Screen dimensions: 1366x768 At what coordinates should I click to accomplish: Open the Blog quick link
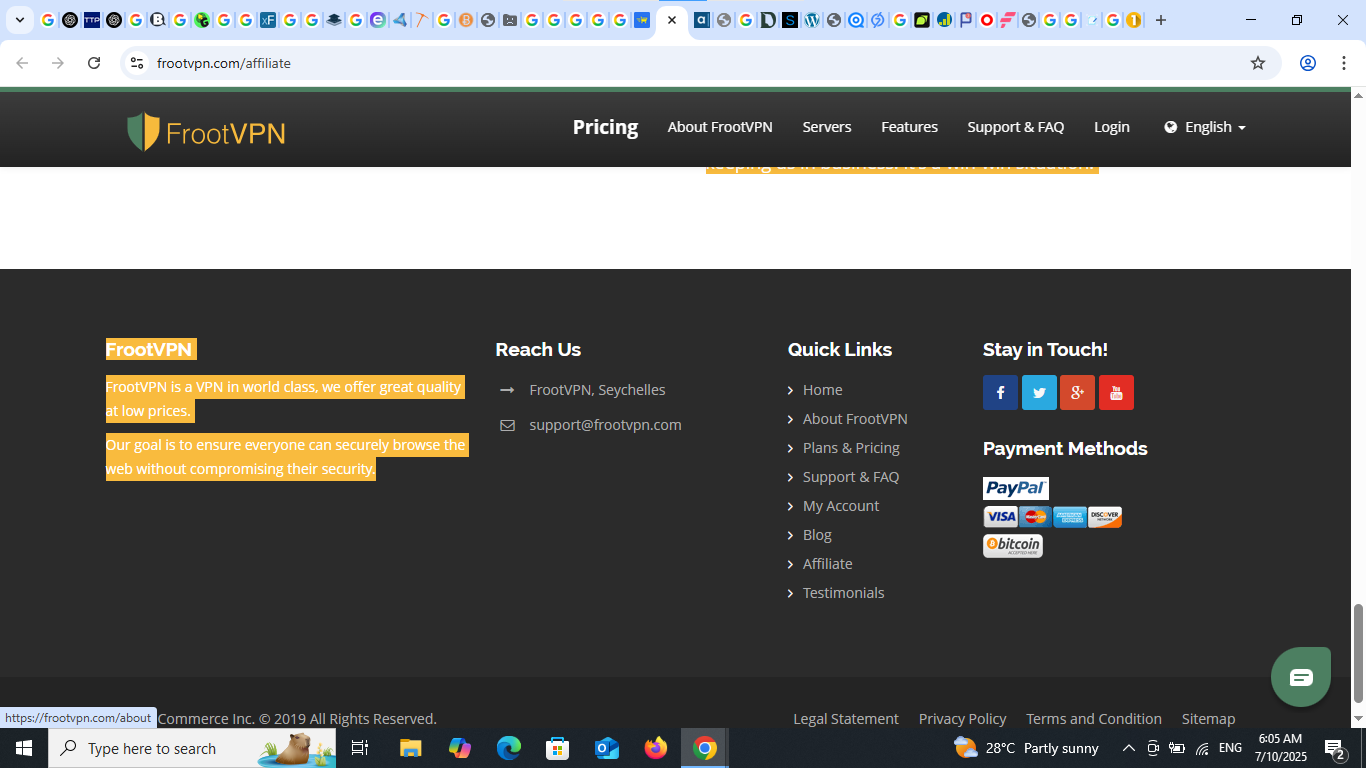pyautogui.click(x=817, y=535)
